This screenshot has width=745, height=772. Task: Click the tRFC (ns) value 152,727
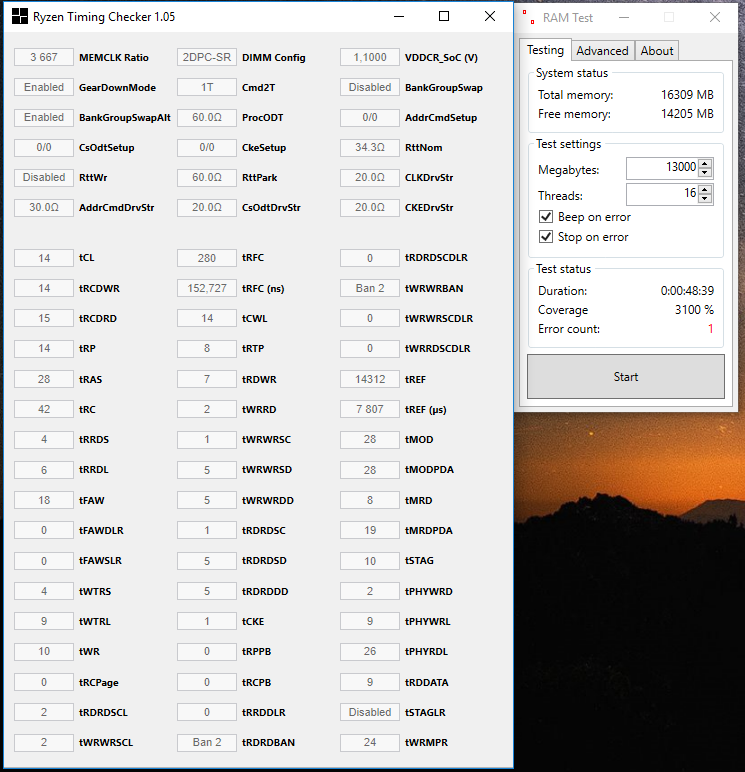pos(207,288)
